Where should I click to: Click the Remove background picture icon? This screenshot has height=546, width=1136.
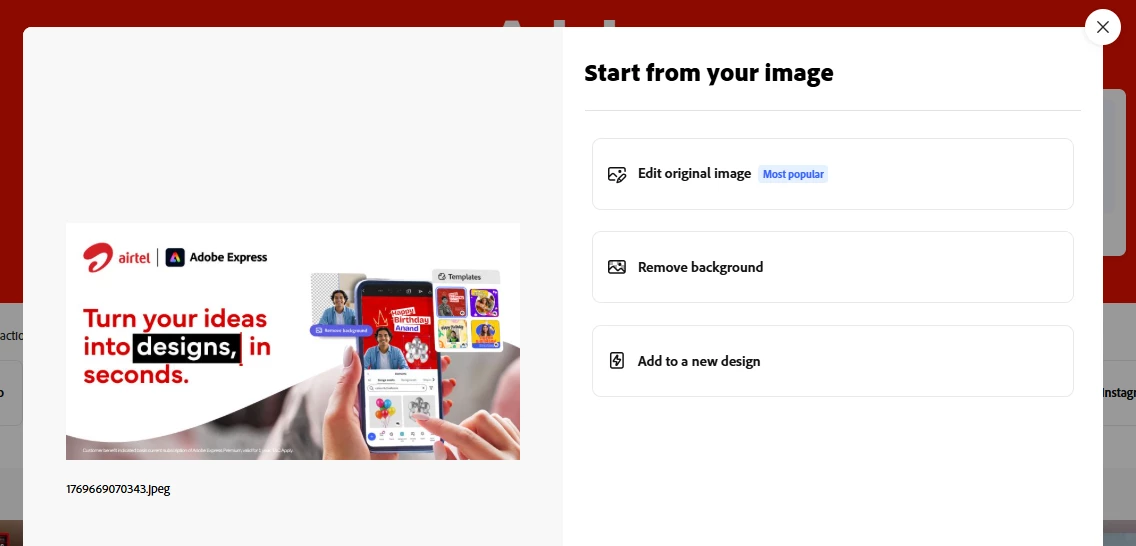pos(617,267)
